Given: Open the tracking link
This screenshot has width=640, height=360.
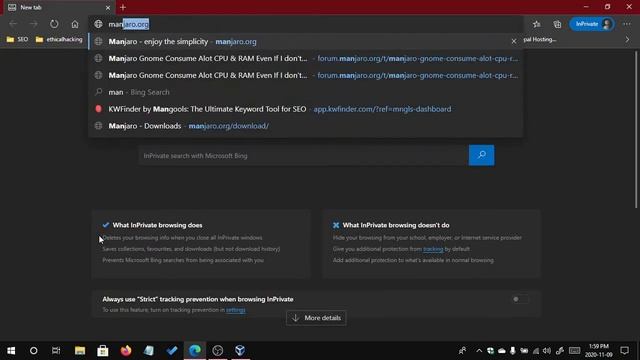Looking at the screenshot, I should pos(433,249).
